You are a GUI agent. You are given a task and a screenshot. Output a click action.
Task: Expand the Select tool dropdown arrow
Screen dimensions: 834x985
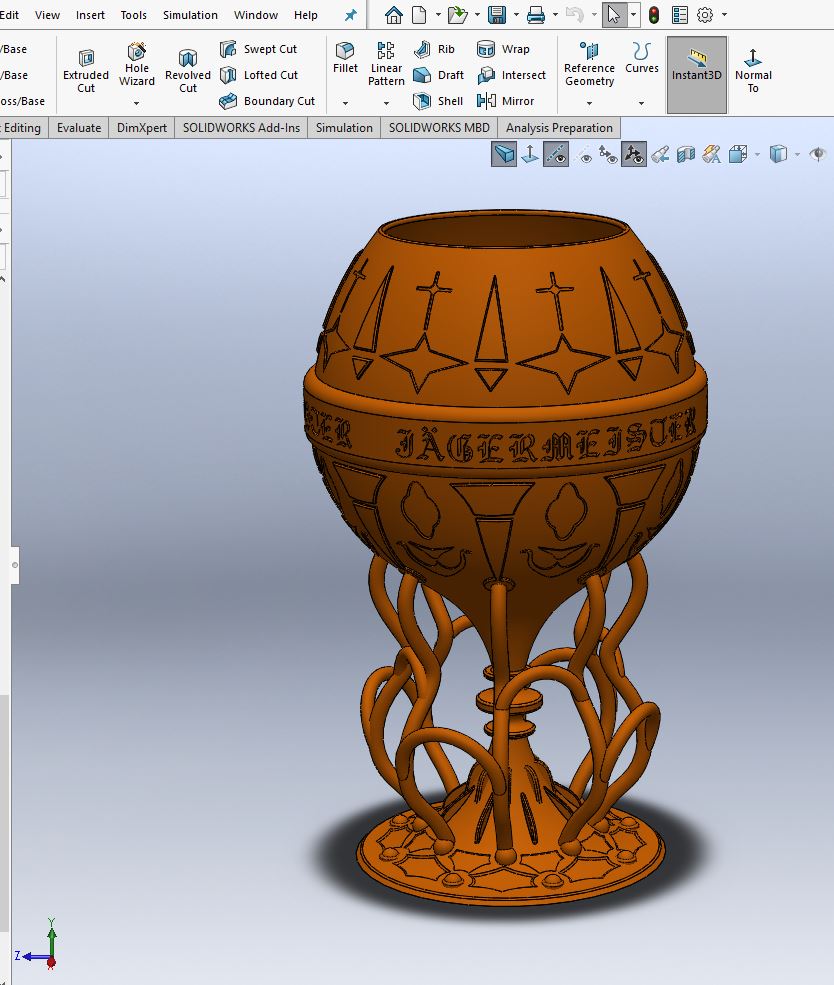(633, 14)
